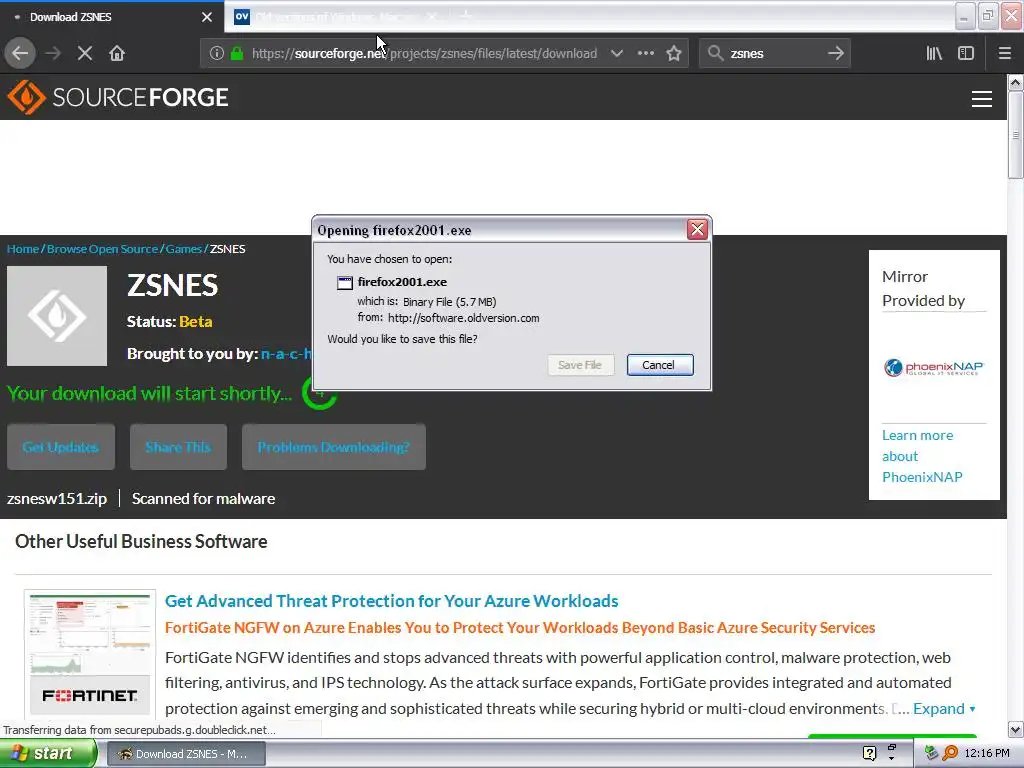This screenshot has height=768, width=1024.
Task: Toggle the sidebar view icon
Action: (966, 53)
